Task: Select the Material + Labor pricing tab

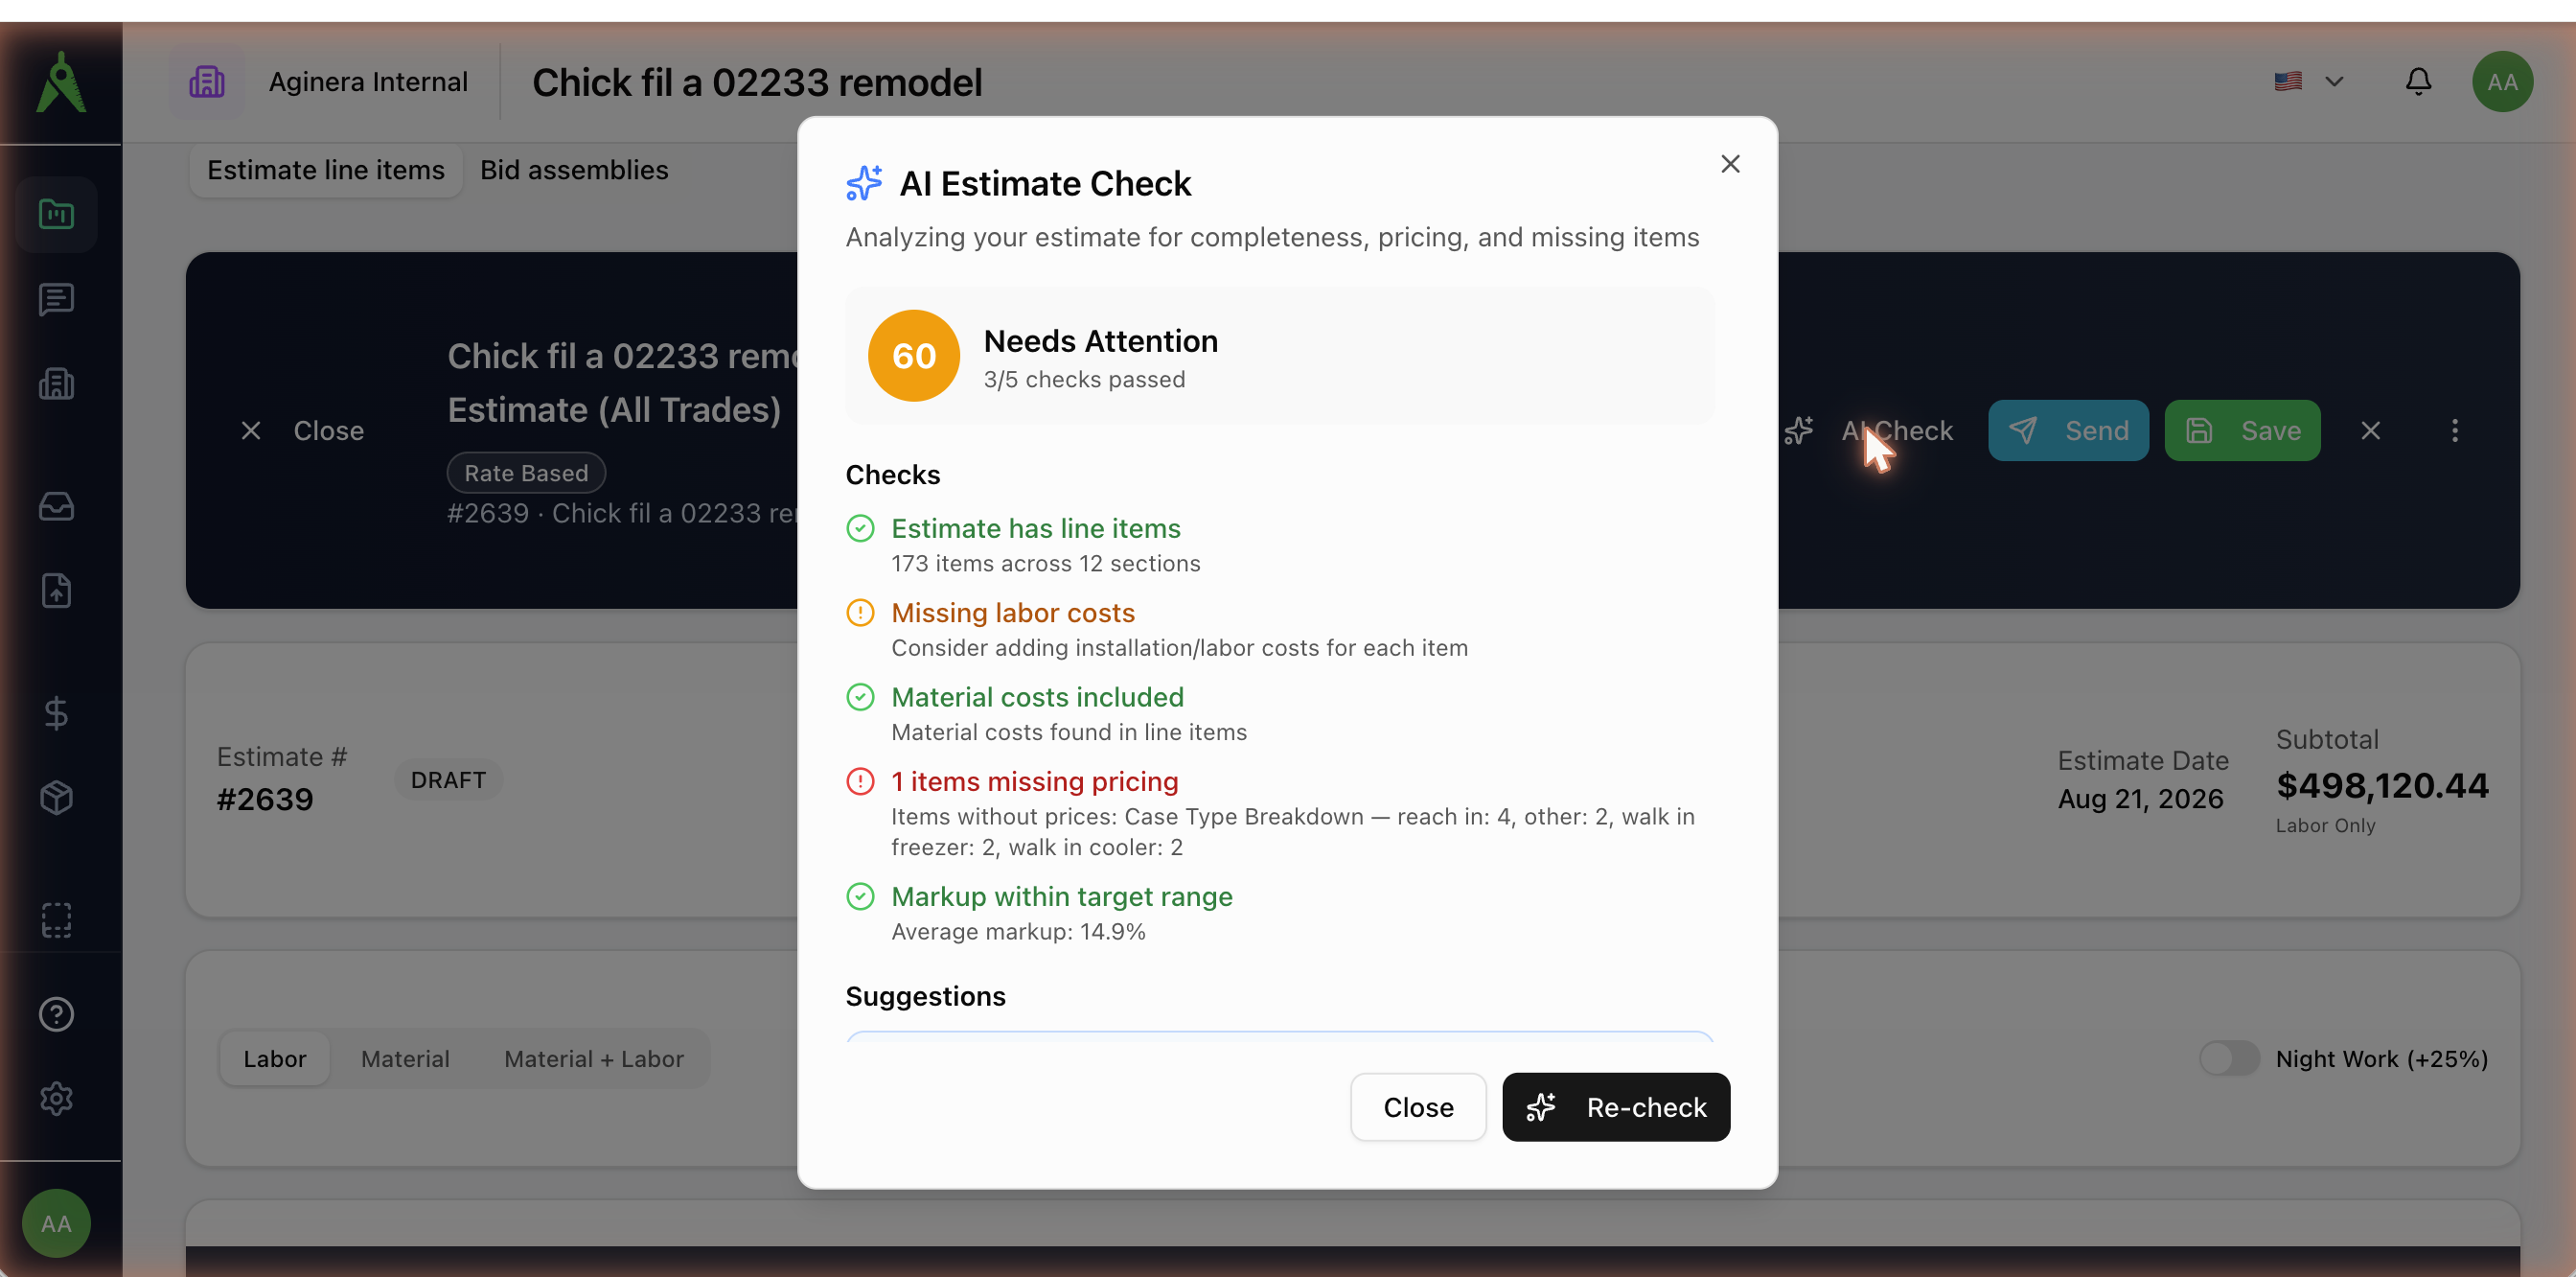Action: click(x=594, y=1058)
